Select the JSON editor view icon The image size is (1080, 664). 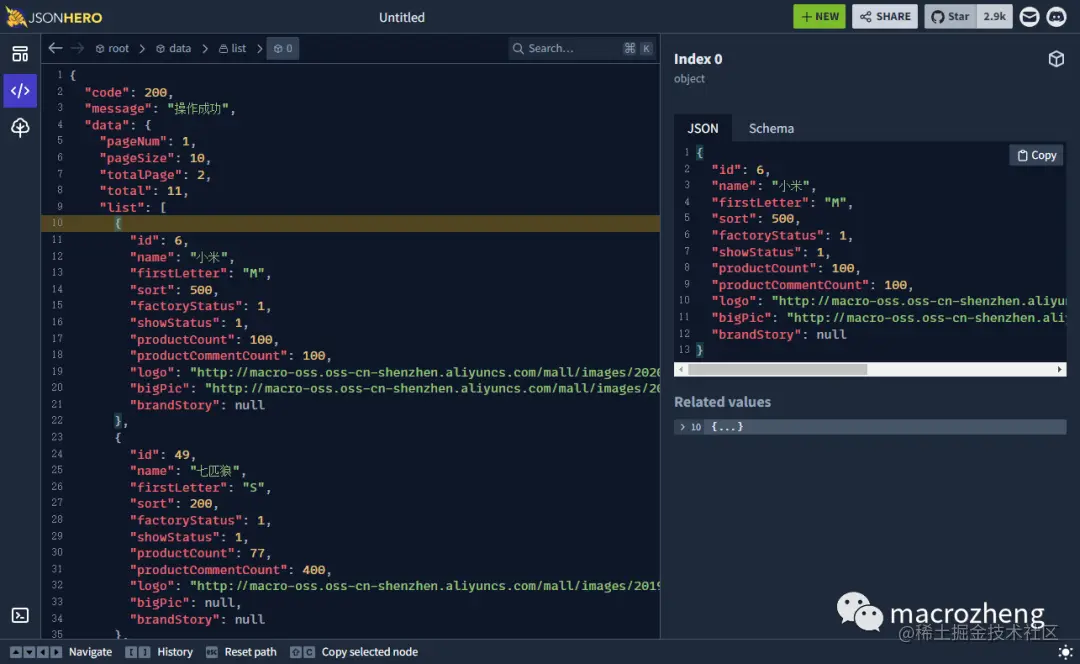tap(20, 91)
